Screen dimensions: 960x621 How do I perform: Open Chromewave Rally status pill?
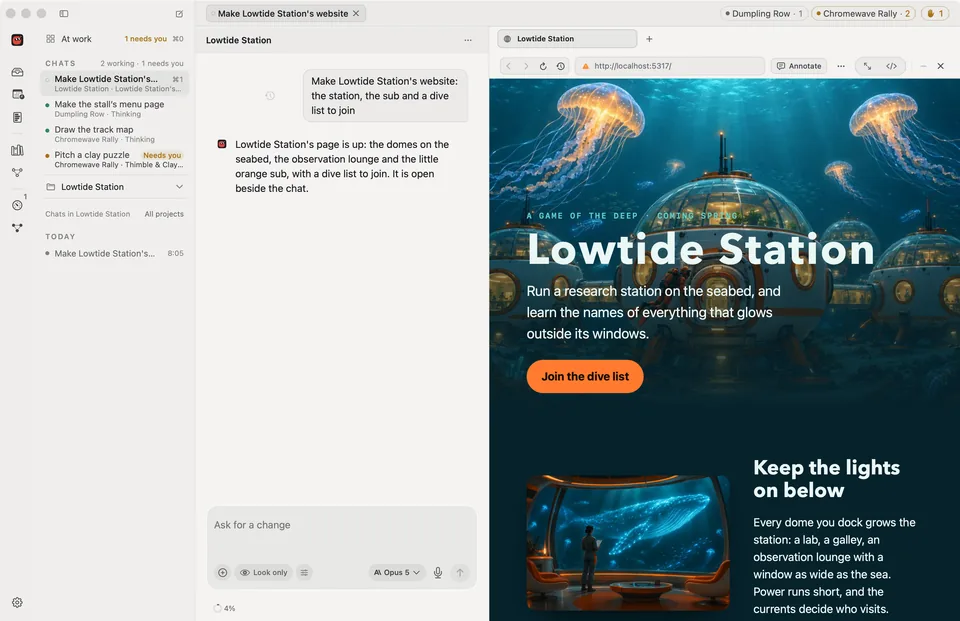tap(863, 13)
